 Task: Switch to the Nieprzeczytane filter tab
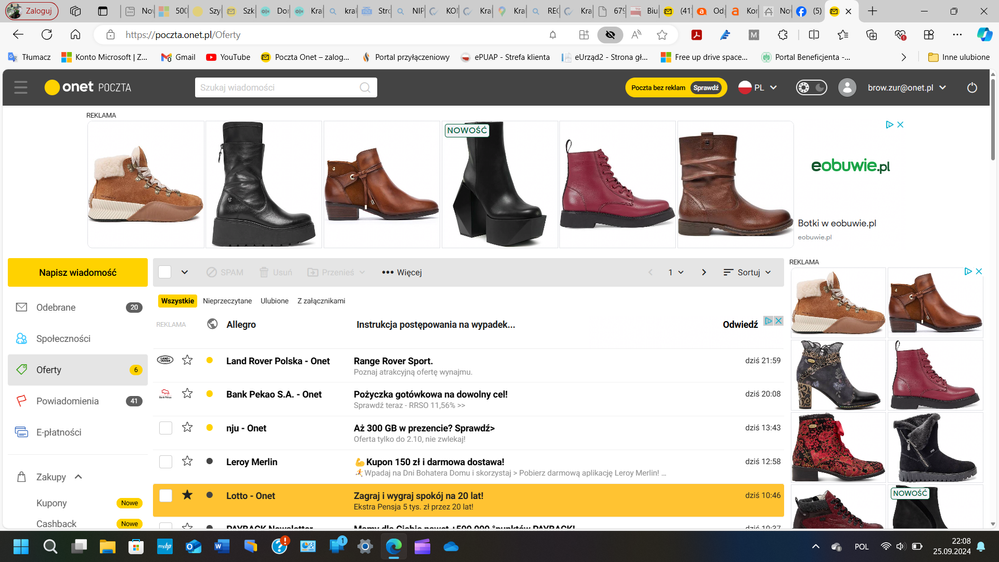pos(227,301)
